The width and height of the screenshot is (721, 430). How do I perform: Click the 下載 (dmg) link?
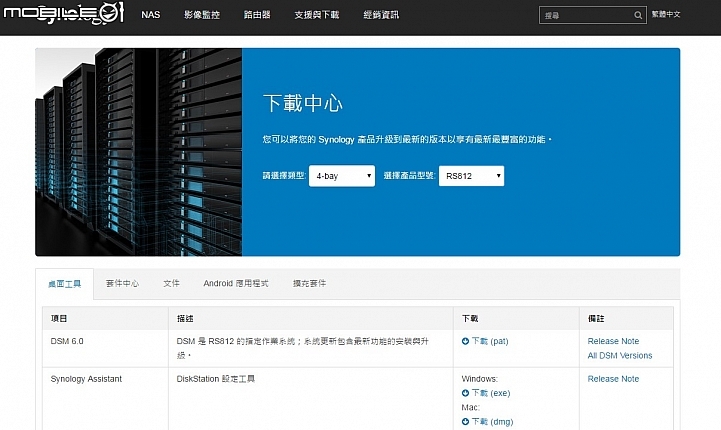point(492,422)
